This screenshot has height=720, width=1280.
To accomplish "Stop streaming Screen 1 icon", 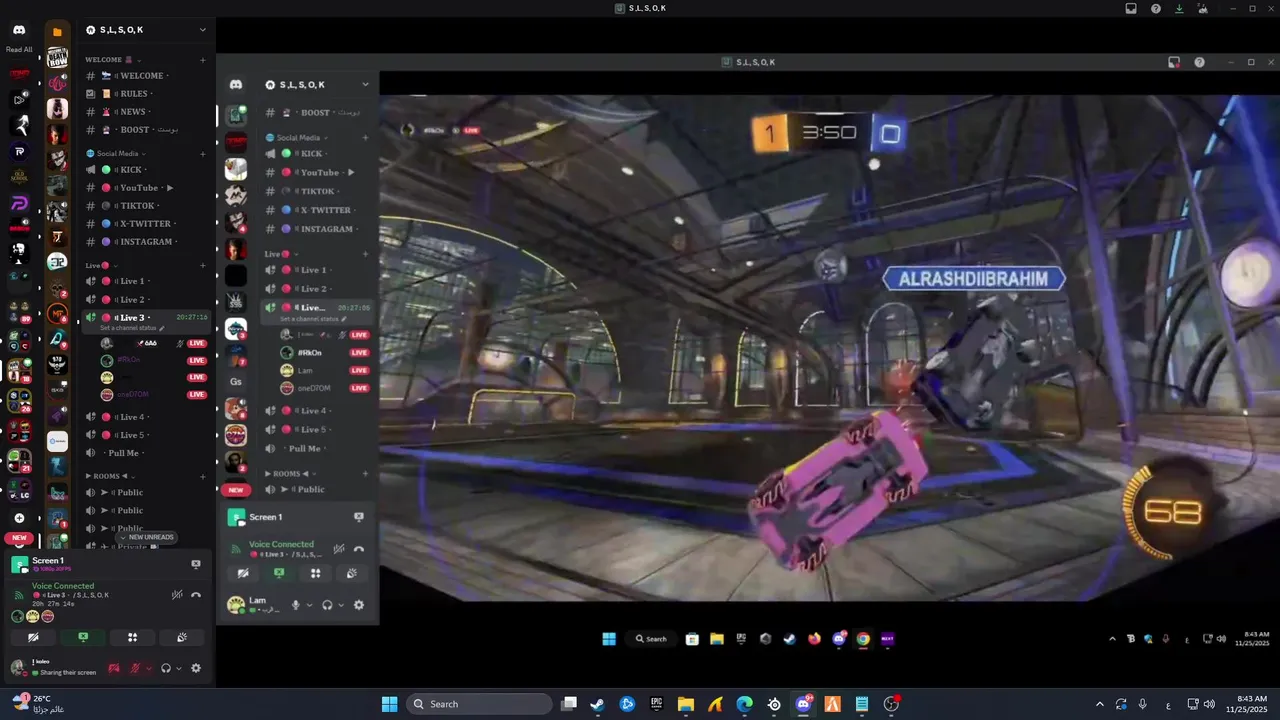I will [x=196, y=564].
